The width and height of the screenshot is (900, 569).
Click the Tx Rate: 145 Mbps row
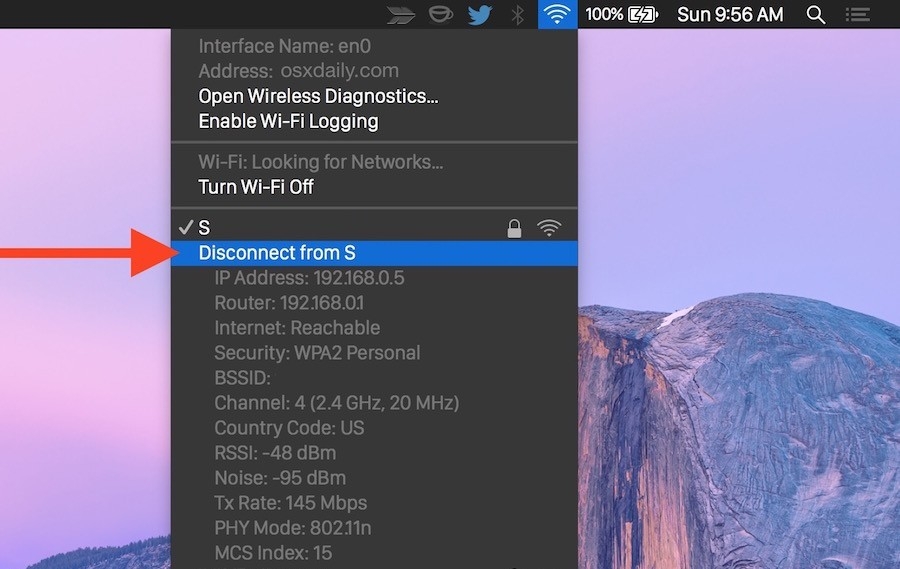374,503
